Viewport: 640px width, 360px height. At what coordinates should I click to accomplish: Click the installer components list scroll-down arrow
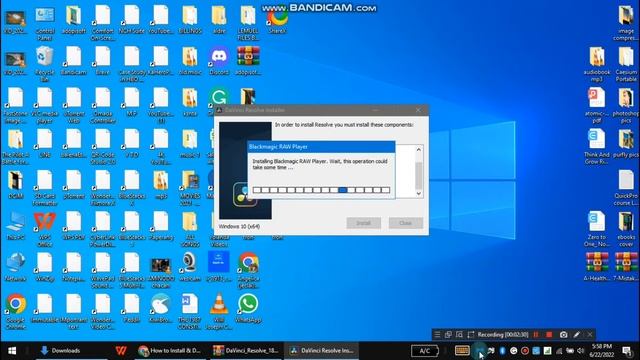click(419, 193)
